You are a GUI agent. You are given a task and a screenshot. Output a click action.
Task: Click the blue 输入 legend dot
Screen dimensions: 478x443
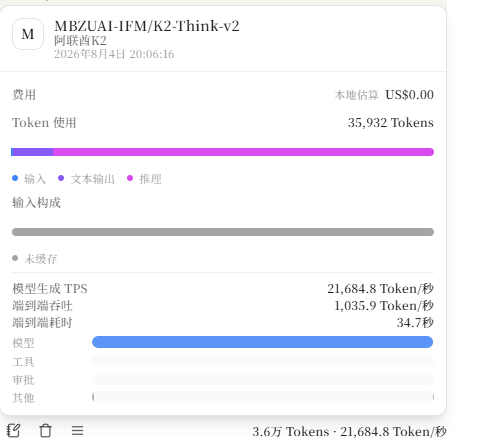click(15, 178)
